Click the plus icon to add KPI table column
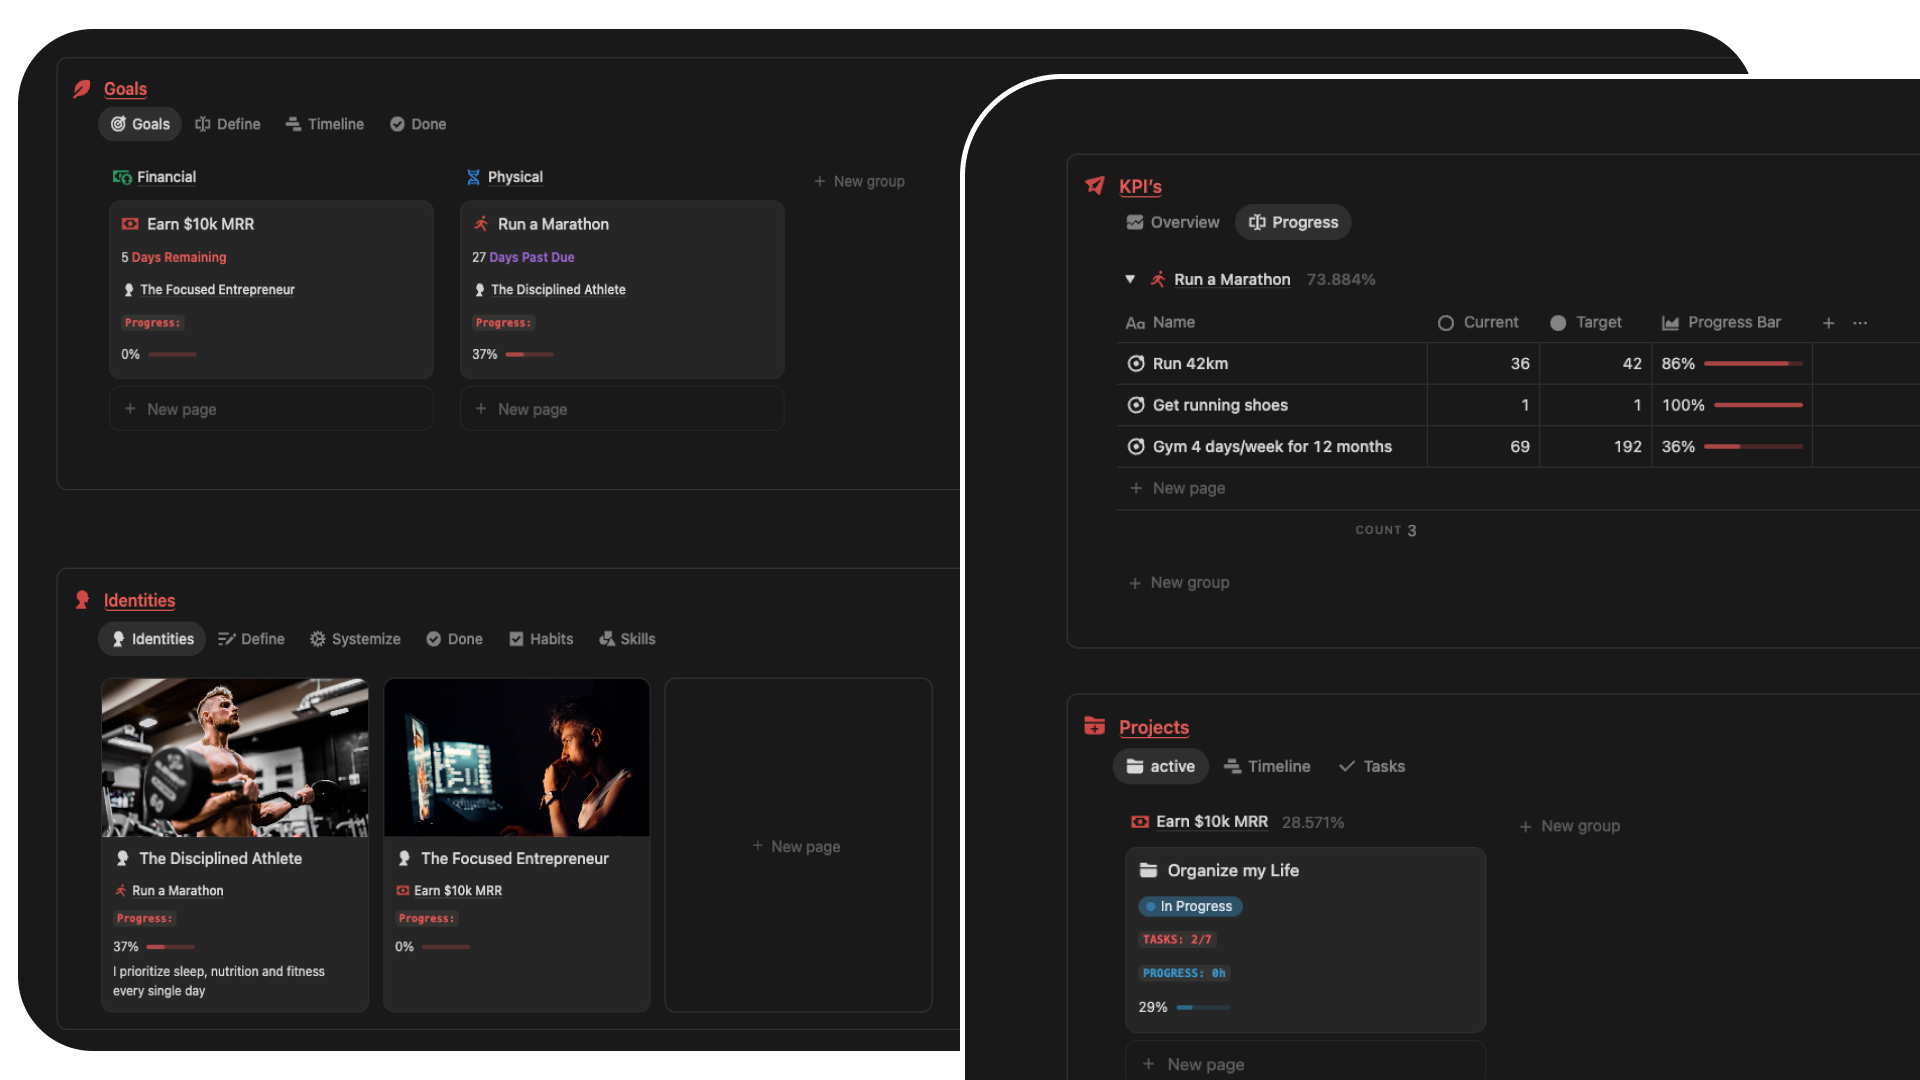This screenshot has width=1920, height=1080. click(x=1828, y=323)
